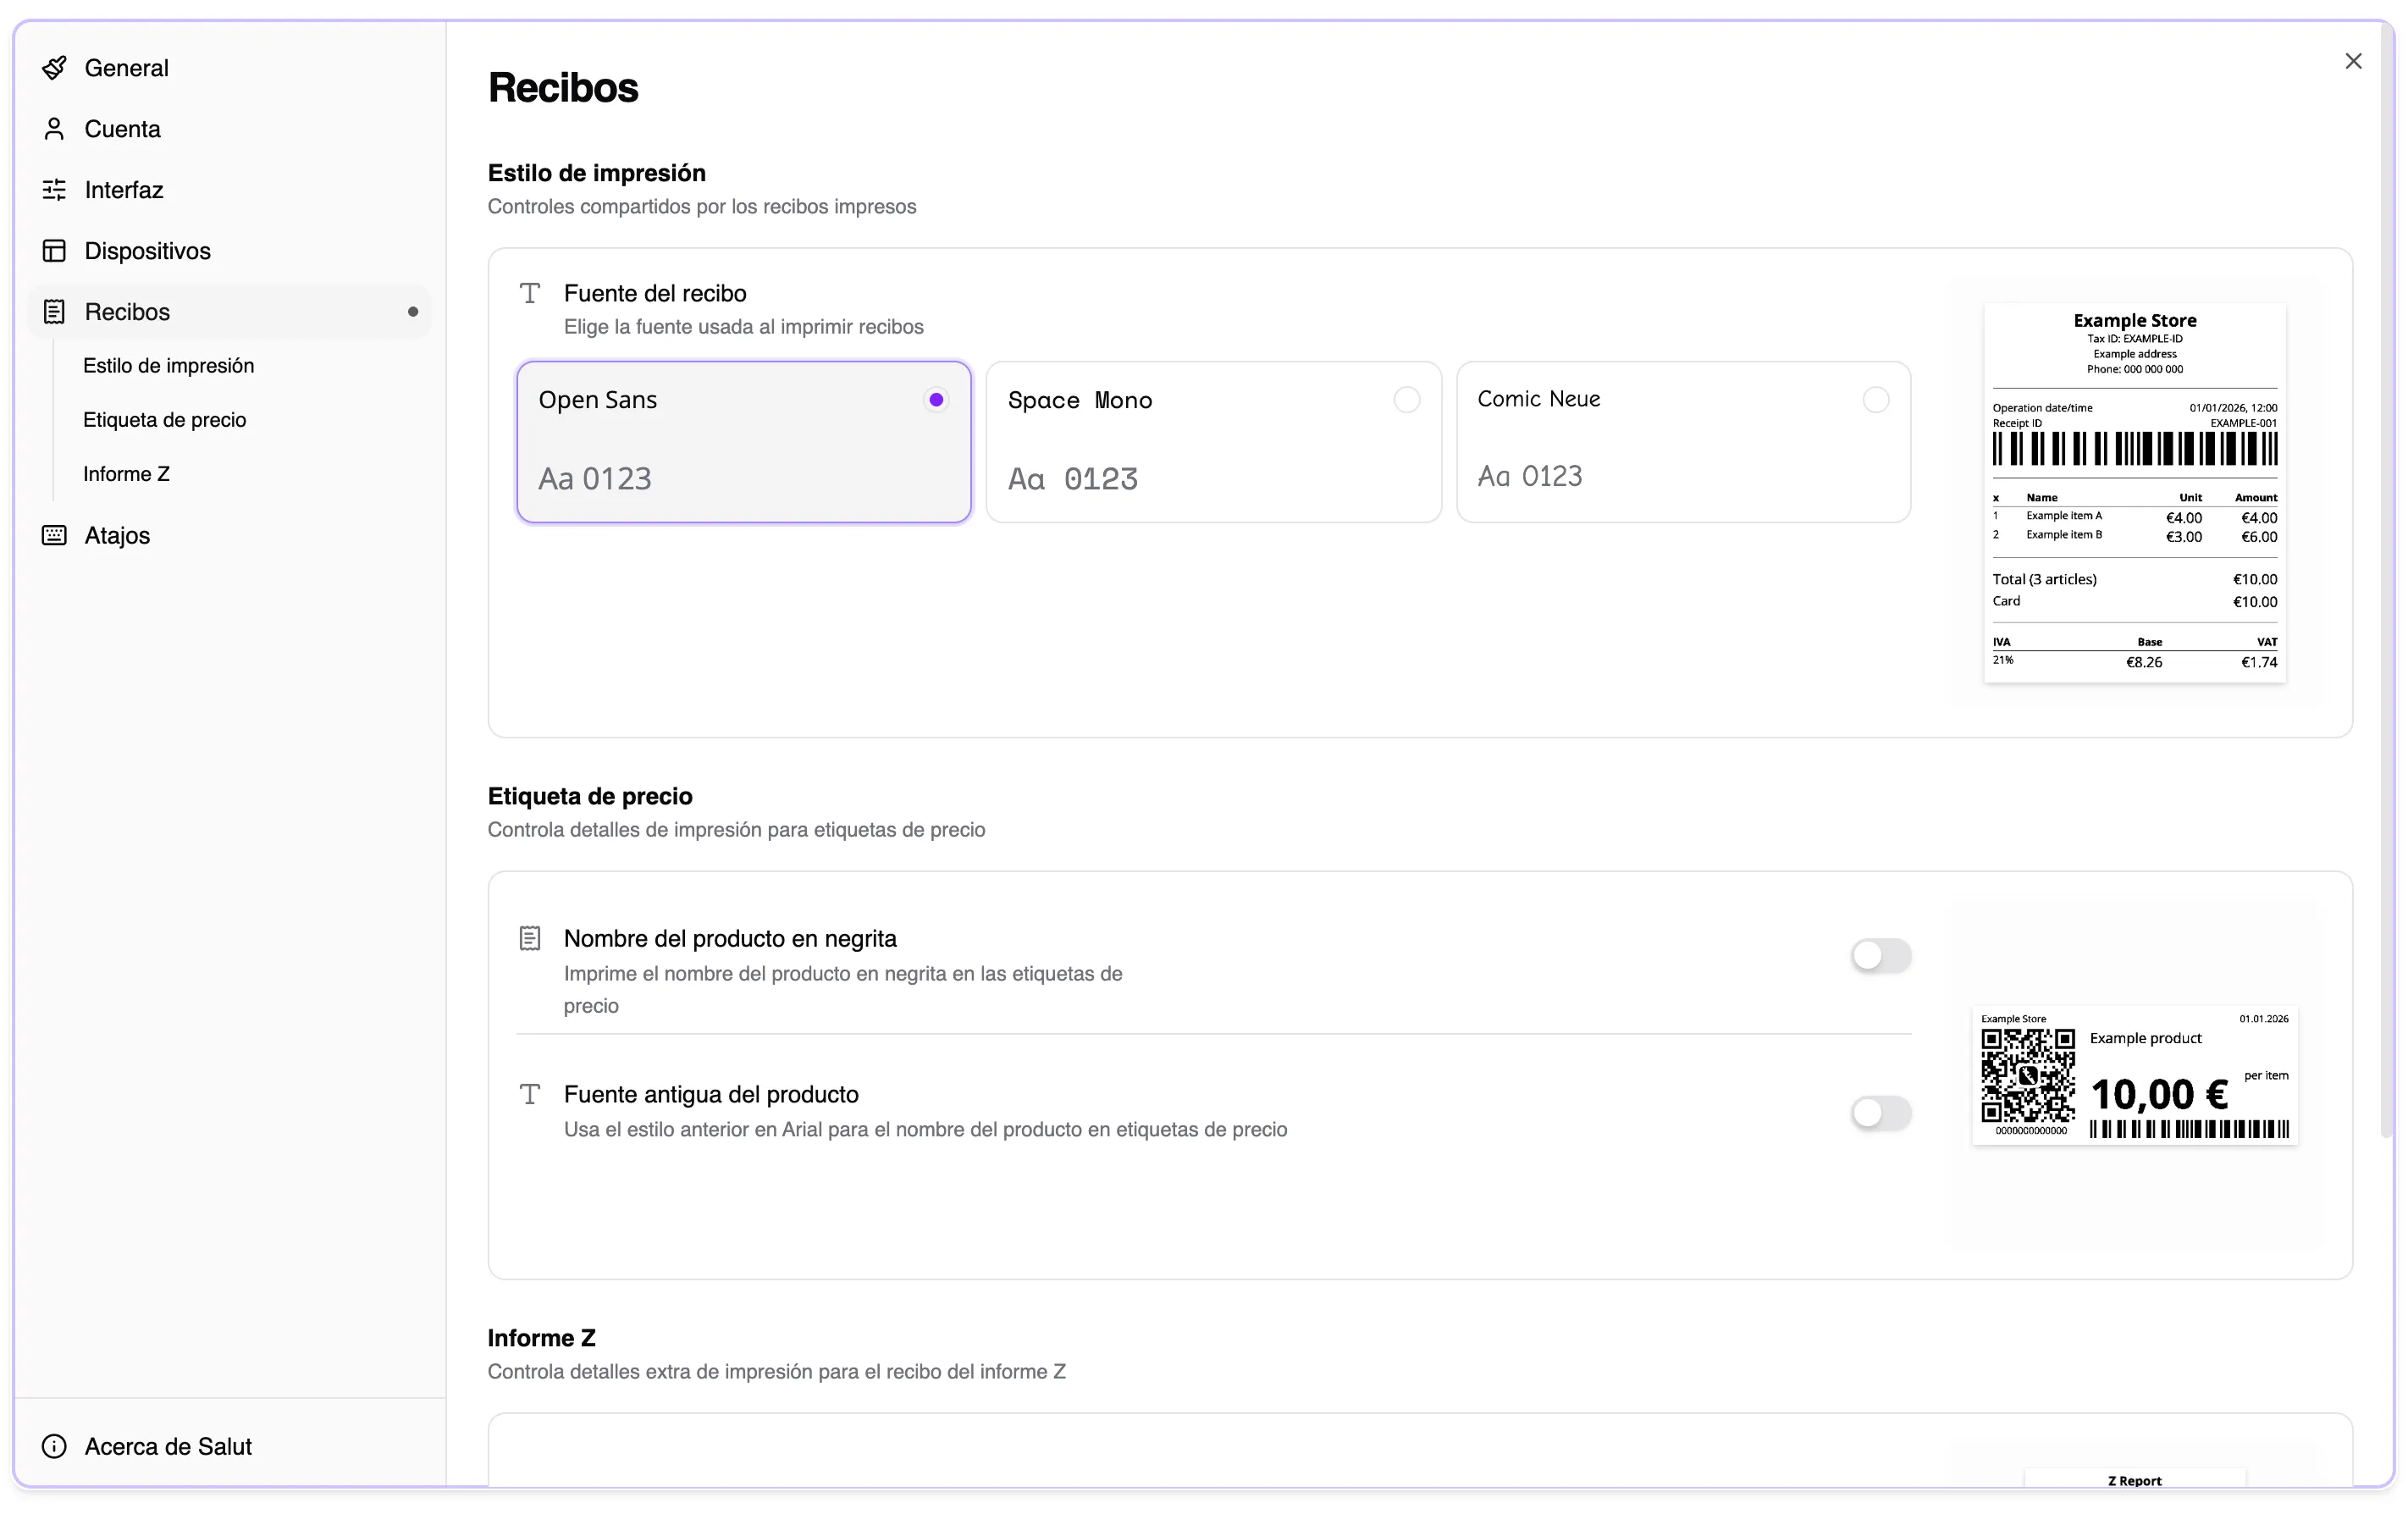Click the Atajos keyboard icon
Image resolution: width=2408 pixels, height=1514 pixels.
54,535
